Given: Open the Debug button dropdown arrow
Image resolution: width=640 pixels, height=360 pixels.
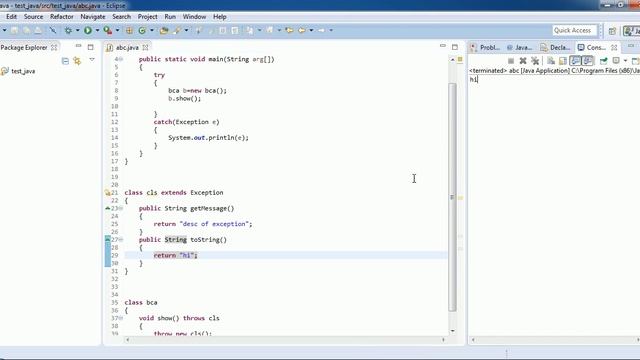Looking at the screenshot, I should (78, 30).
